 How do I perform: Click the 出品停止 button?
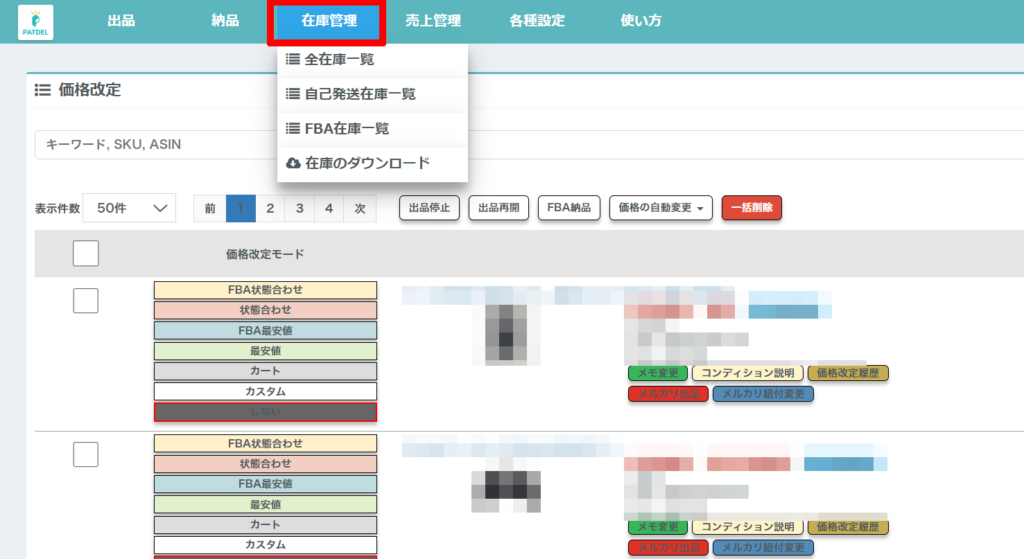429,208
